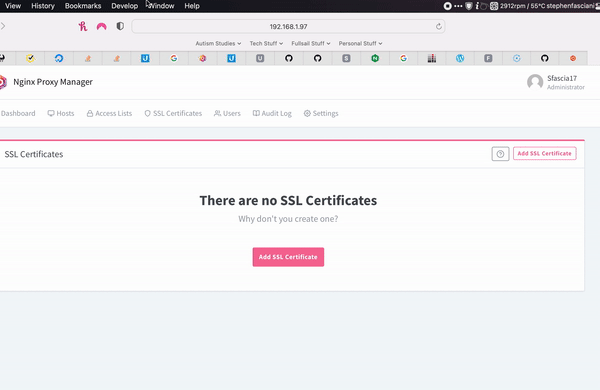Screen dimensions: 600x390
Task: Click the 'There are no SSL Certificates' heading
Action: pos(288,201)
